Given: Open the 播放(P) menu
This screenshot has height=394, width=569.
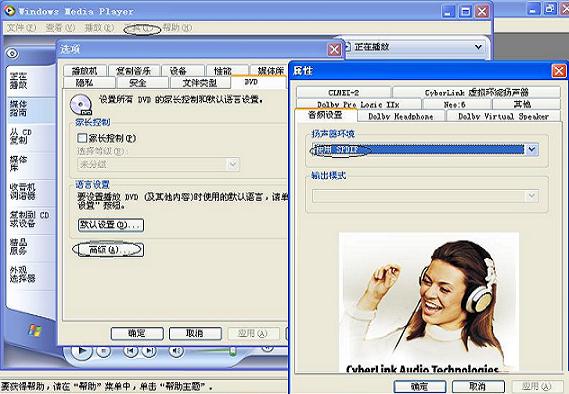Looking at the screenshot, I should pyautogui.click(x=99, y=28).
